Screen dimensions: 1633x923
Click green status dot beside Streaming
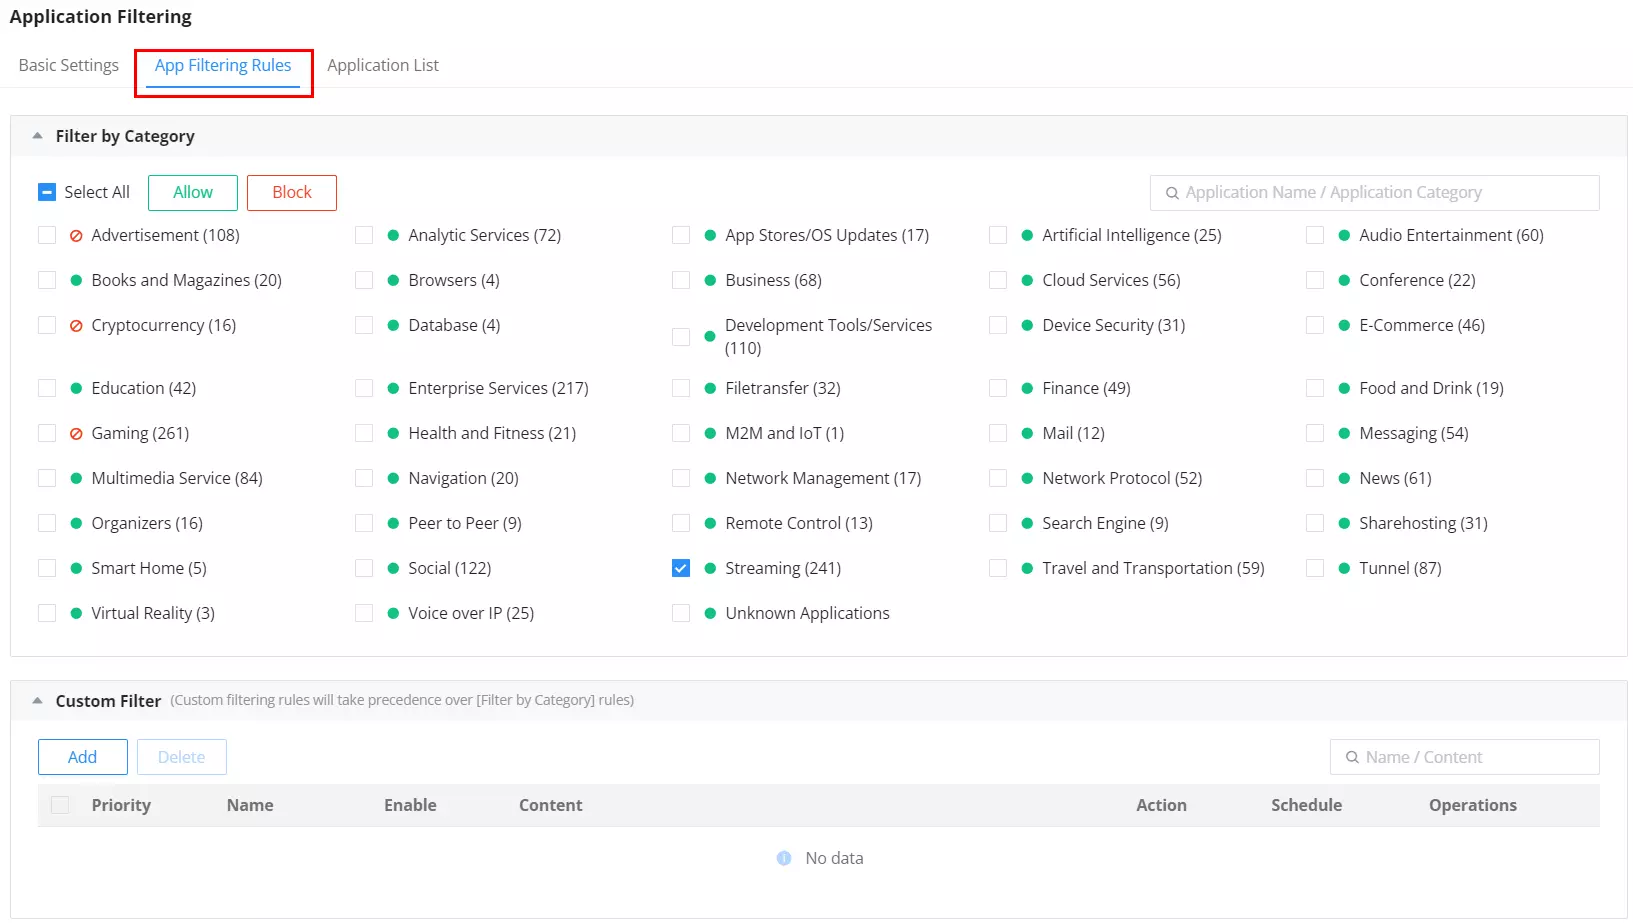[710, 569]
